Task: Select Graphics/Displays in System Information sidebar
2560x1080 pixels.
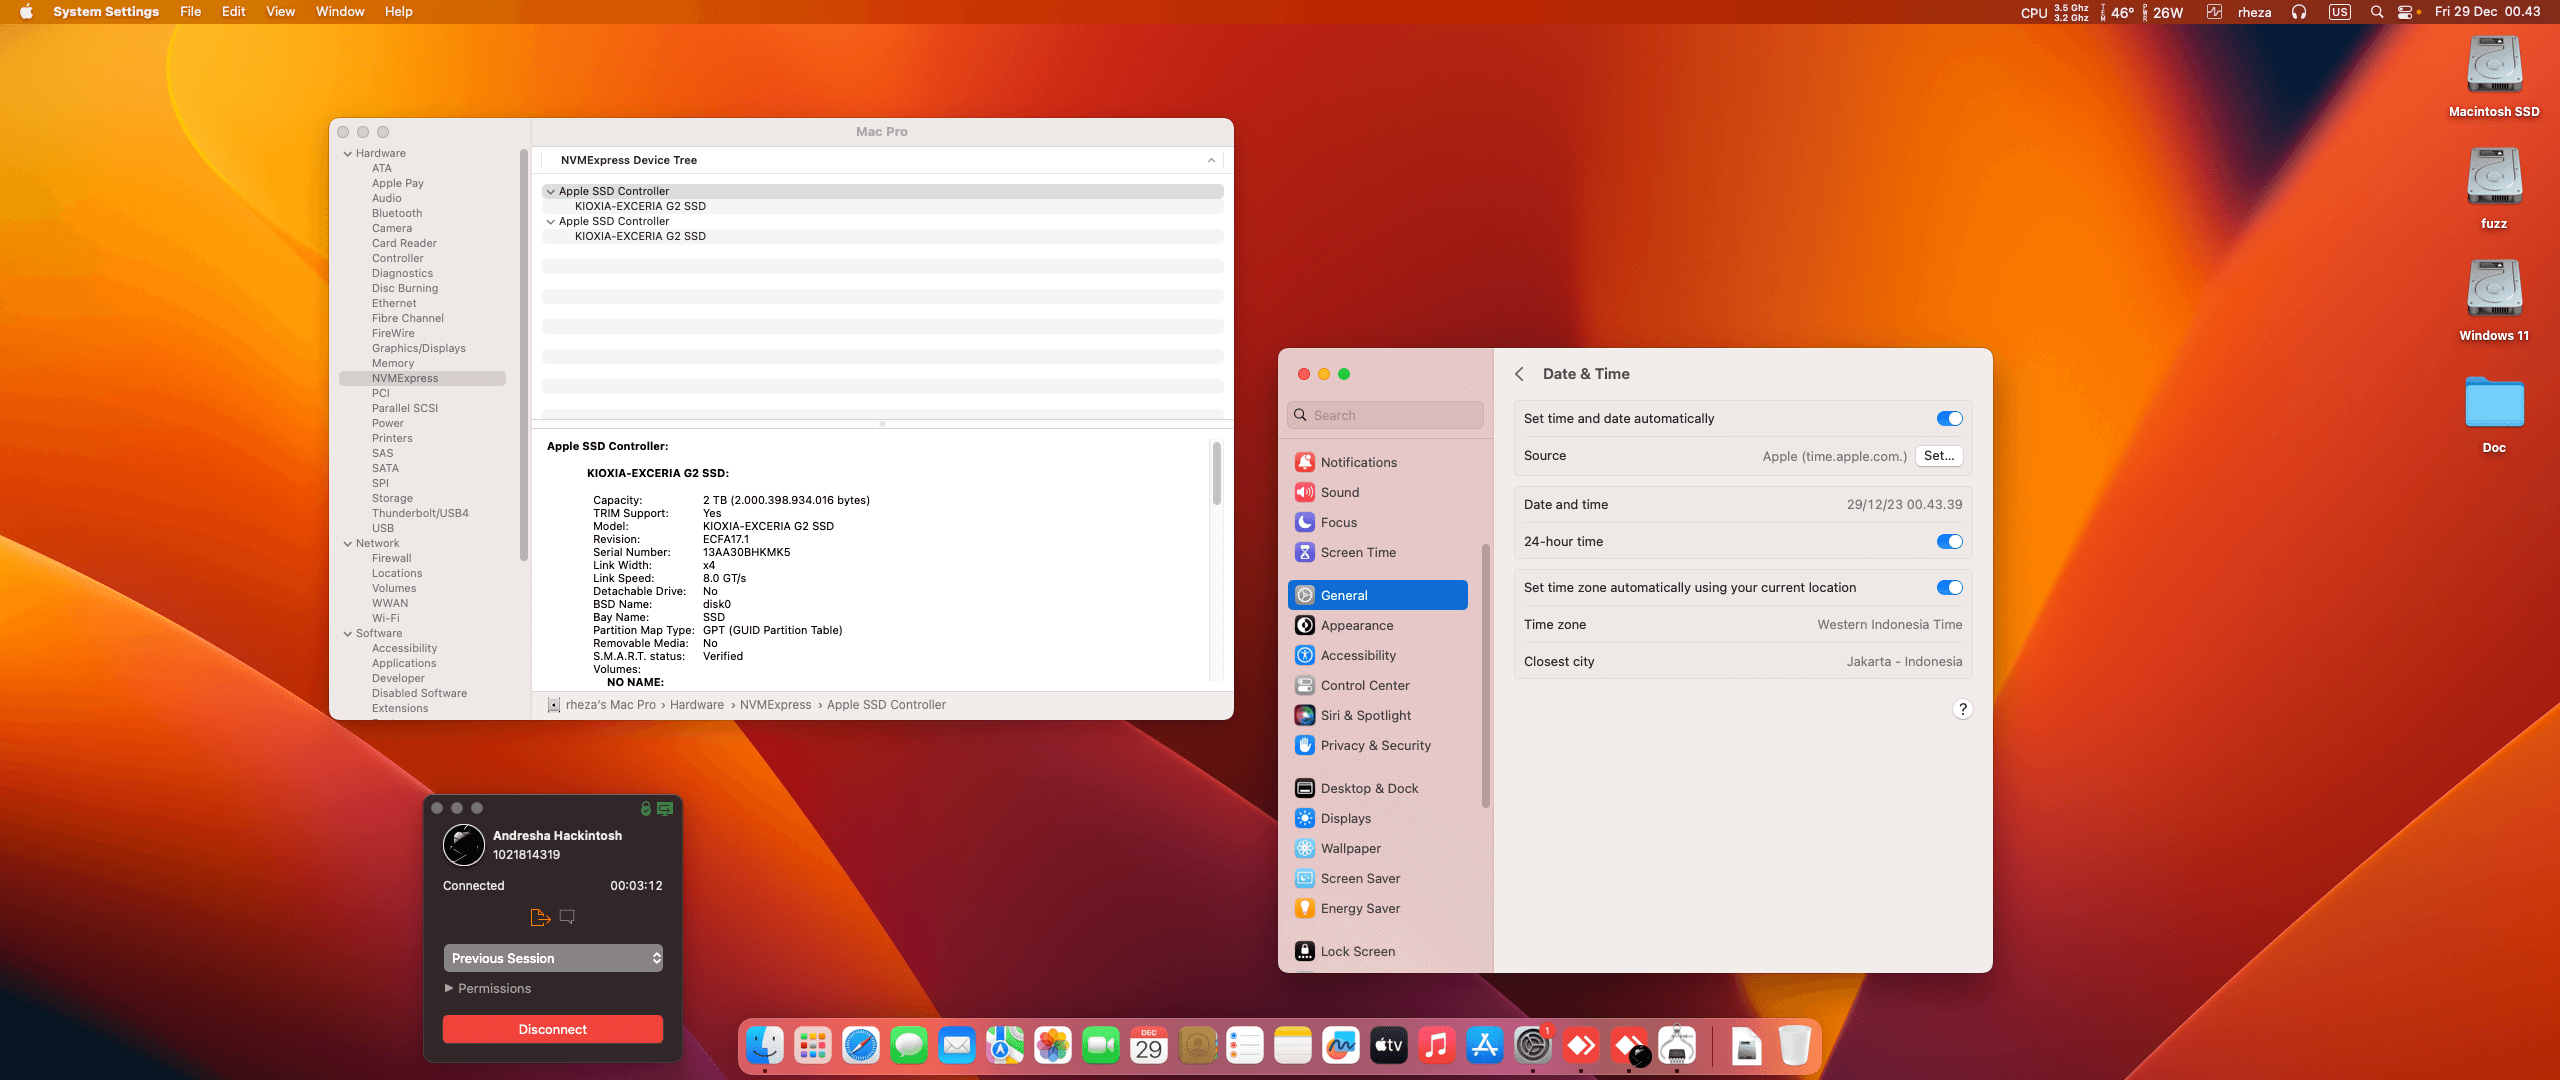Action: (x=419, y=349)
